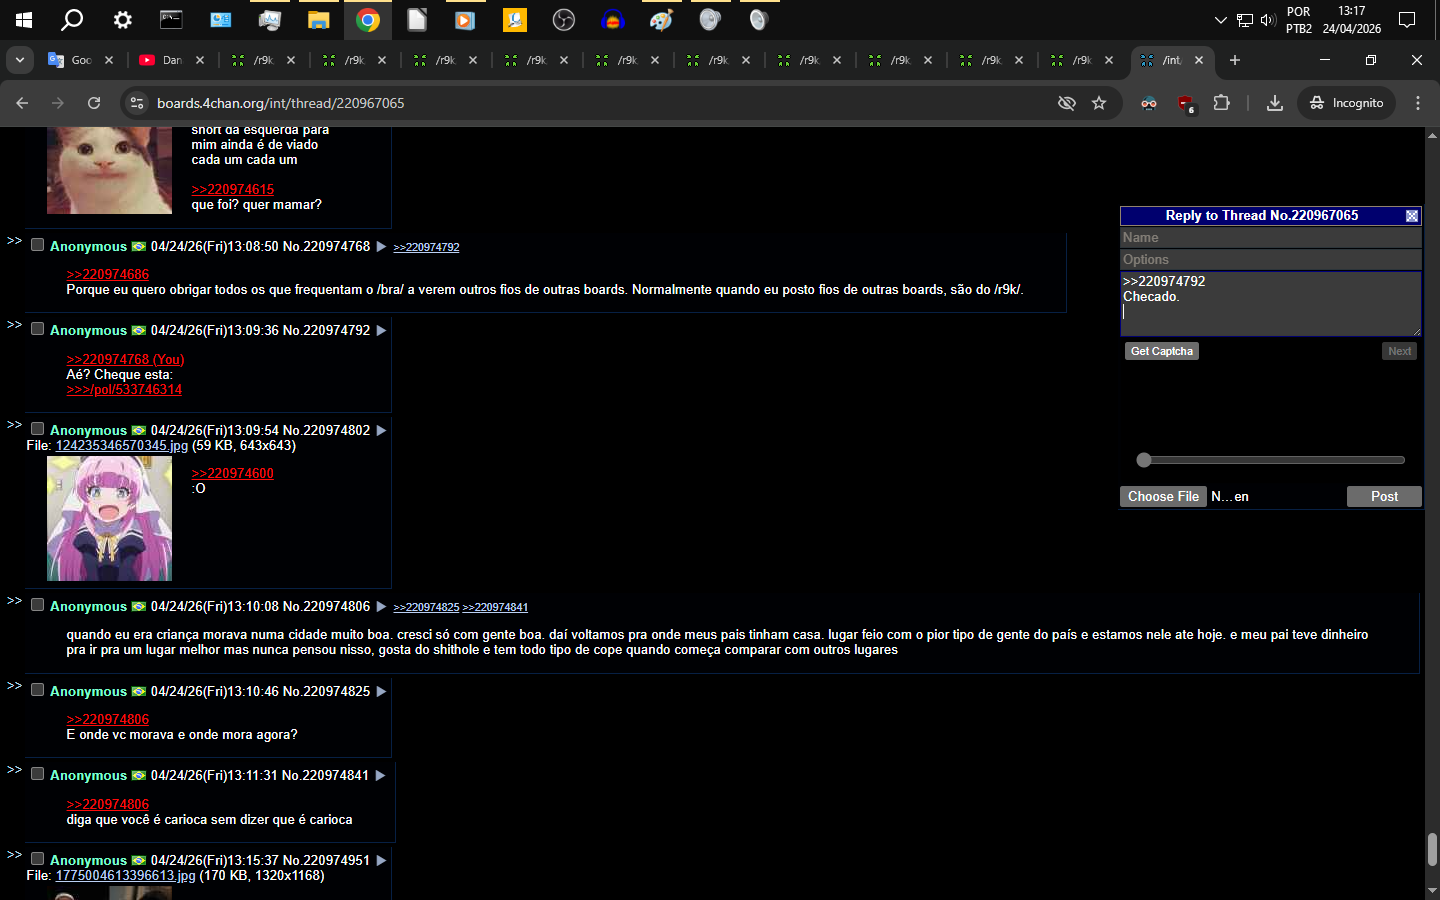Hide post No.220974768 using its >> button
The width and height of the screenshot is (1440, 900).
point(14,241)
